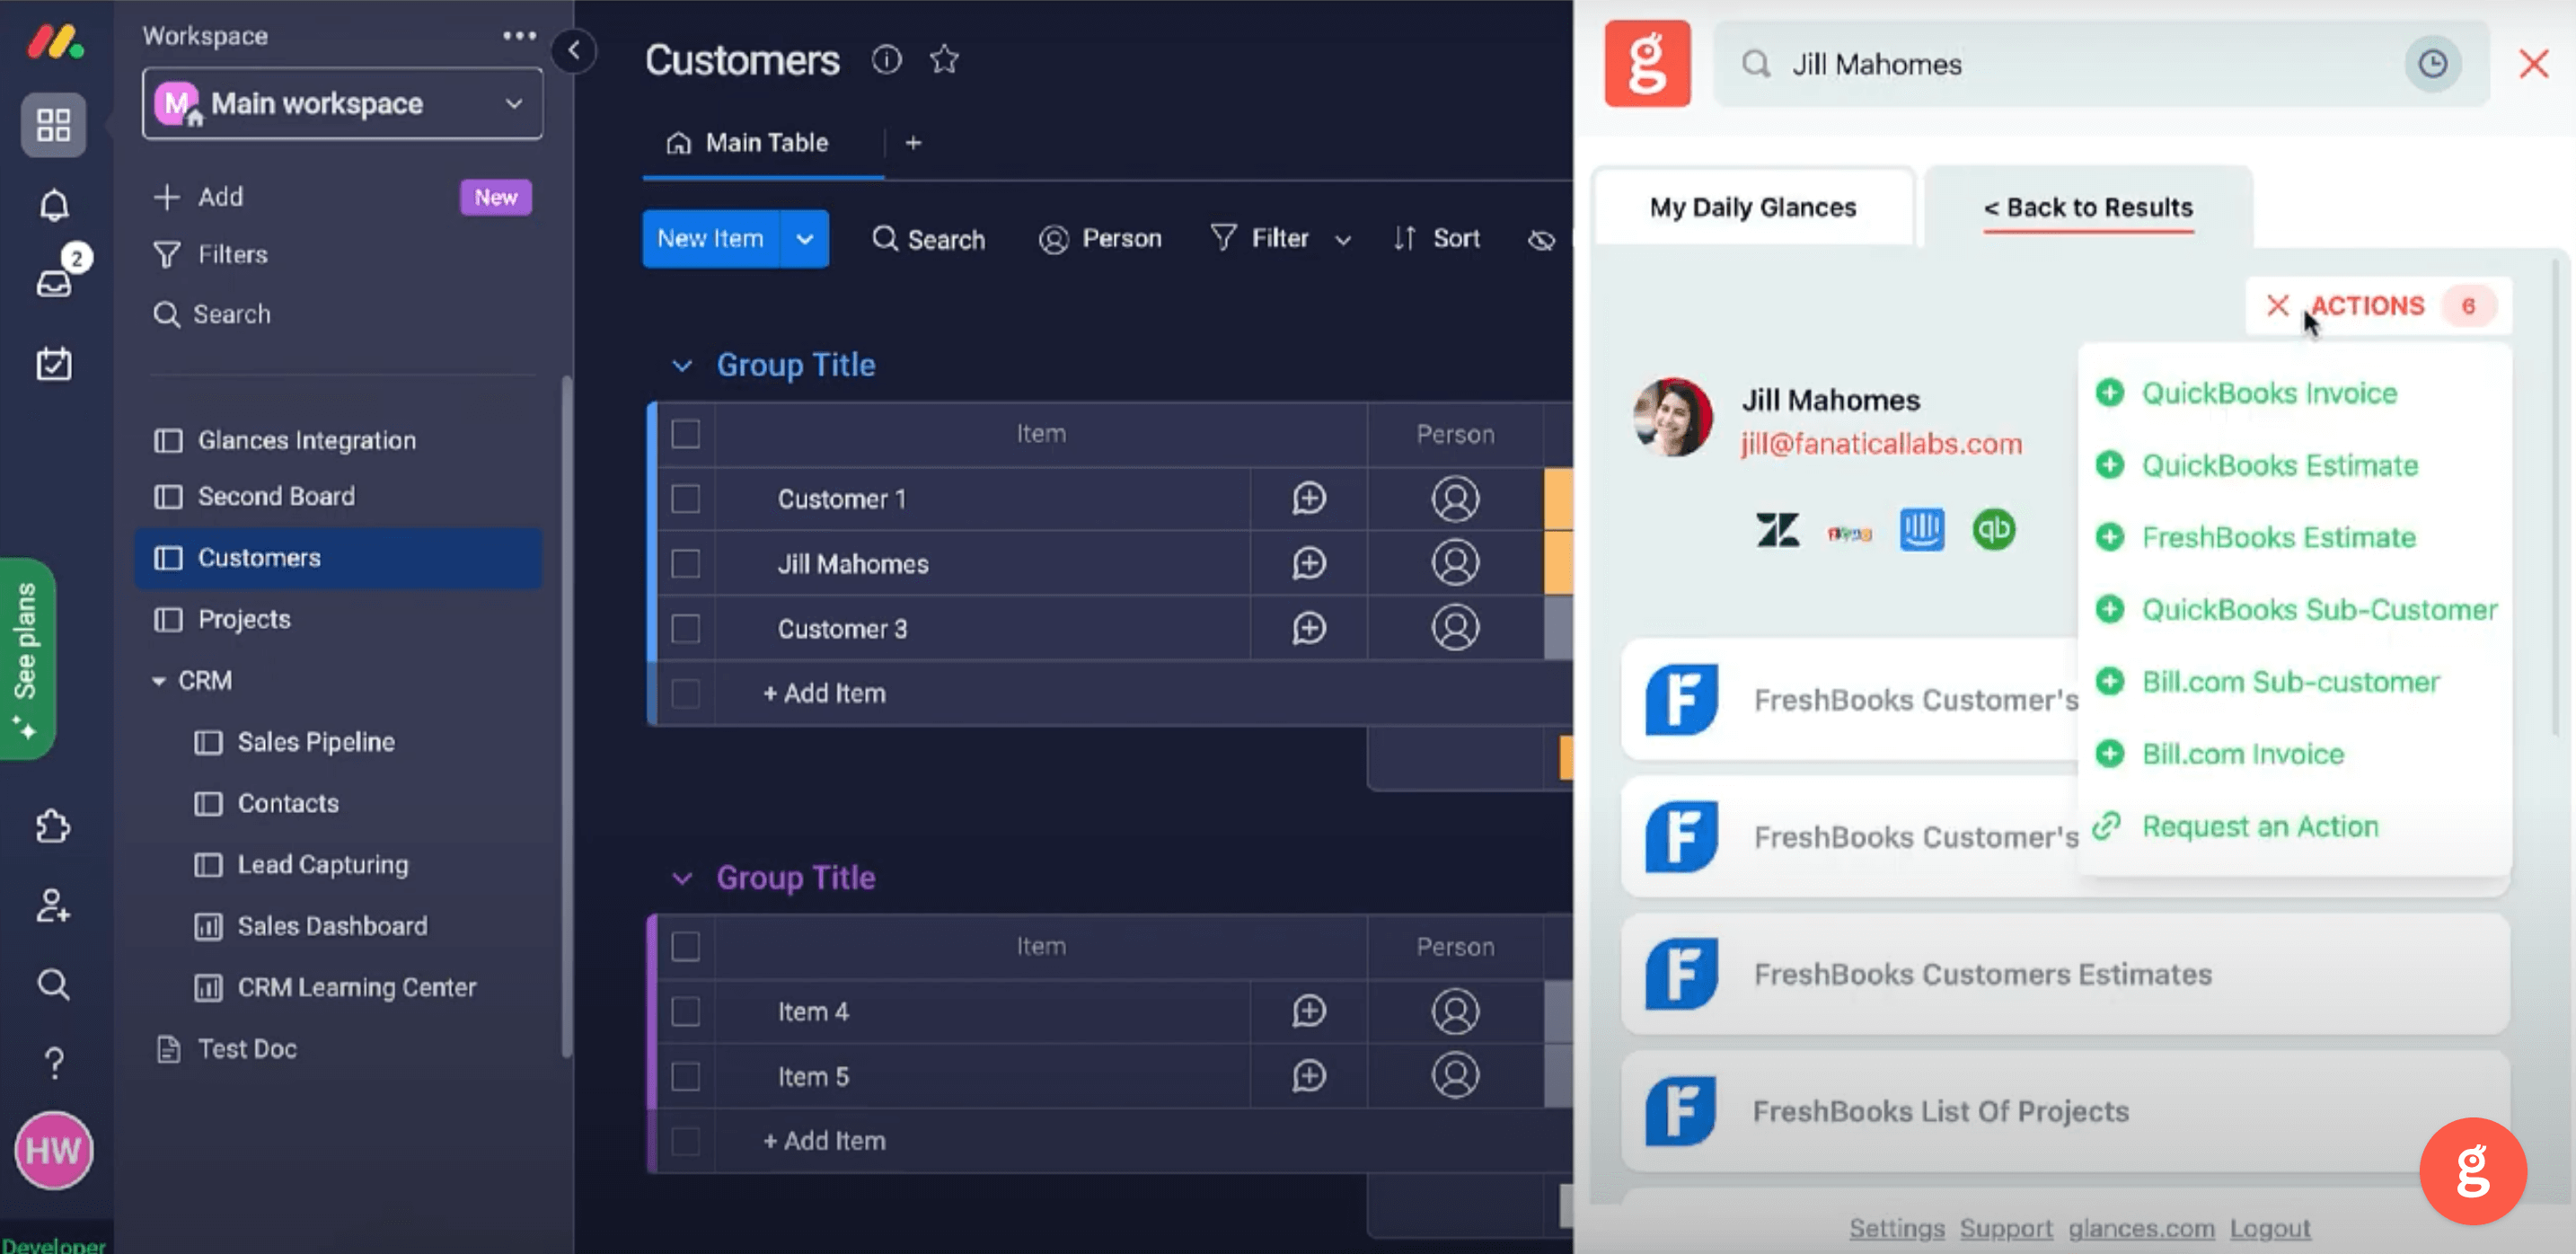The width and height of the screenshot is (2576, 1254).
Task: Open the invite members icon
Action: click(x=54, y=906)
